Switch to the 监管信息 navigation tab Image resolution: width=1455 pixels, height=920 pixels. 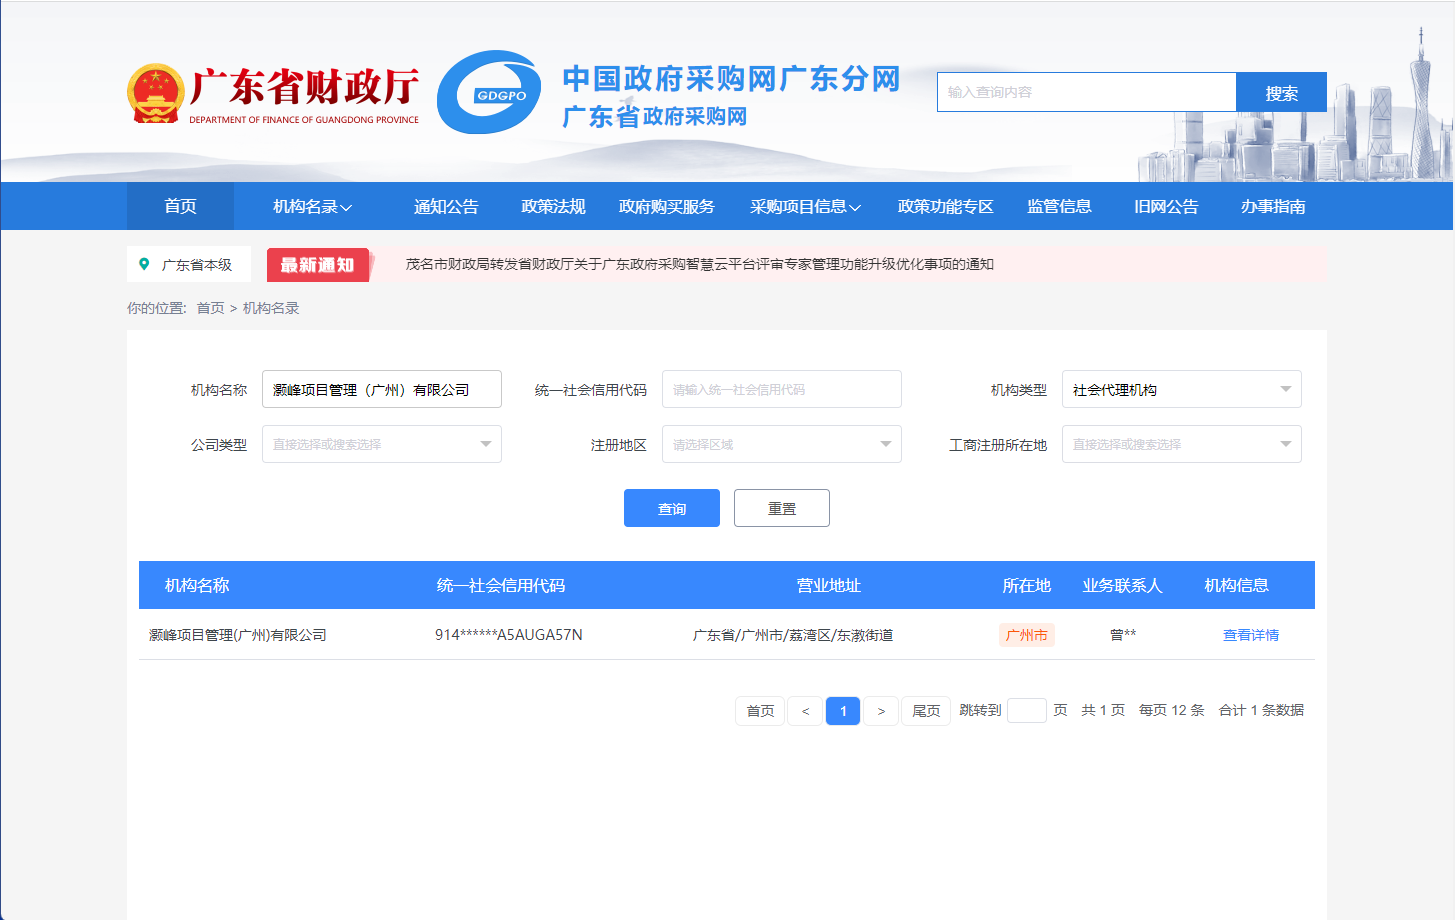pos(1059,207)
